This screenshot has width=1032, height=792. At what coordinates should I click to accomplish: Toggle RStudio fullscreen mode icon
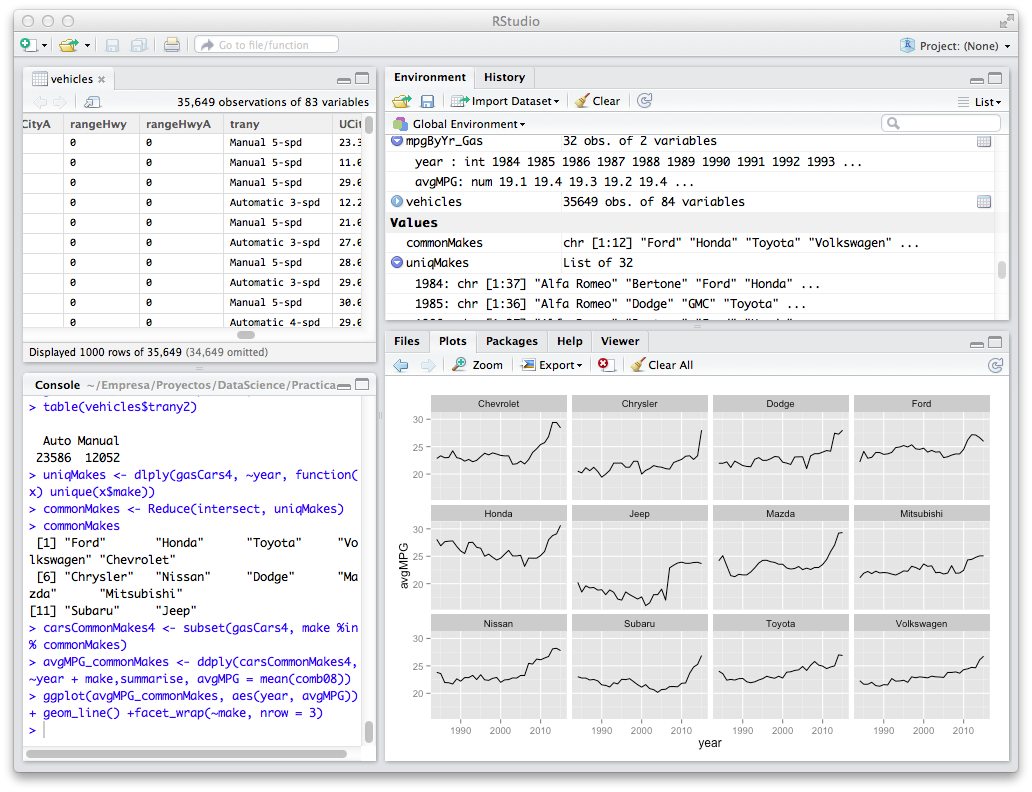tap(1006, 21)
